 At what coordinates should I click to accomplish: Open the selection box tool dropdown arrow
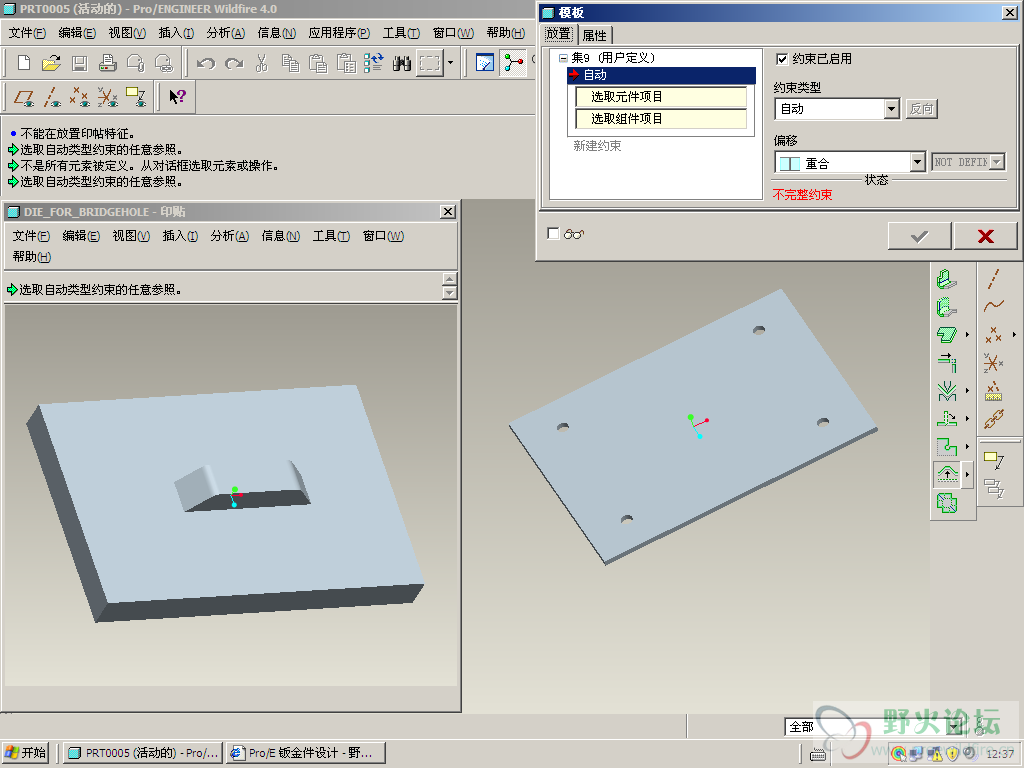450,63
